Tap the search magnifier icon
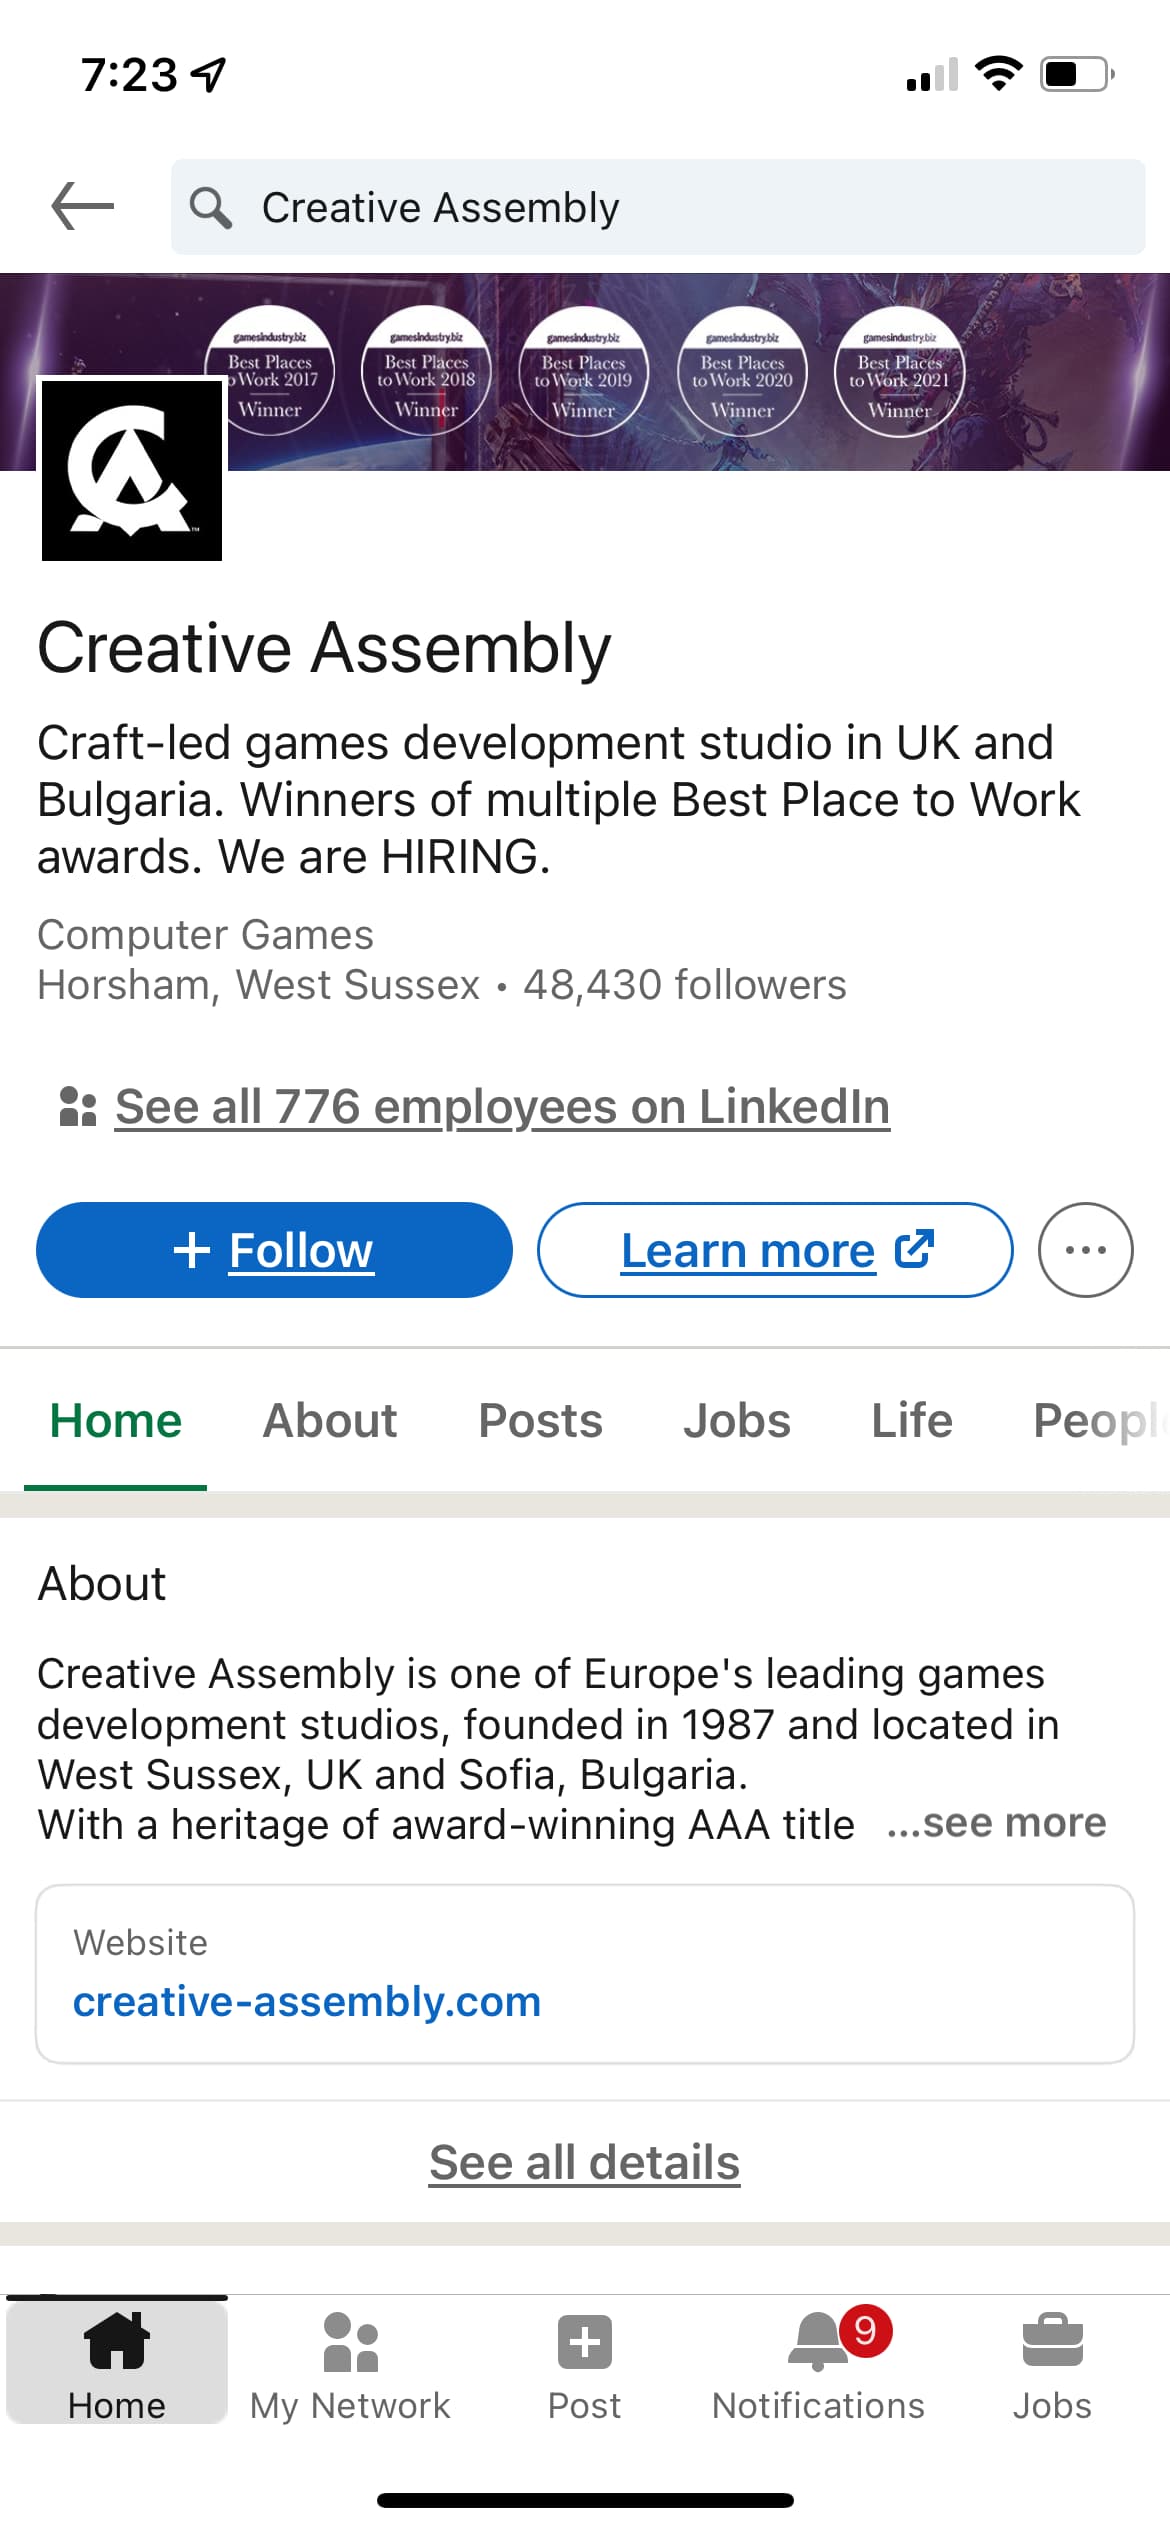 click(x=211, y=208)
